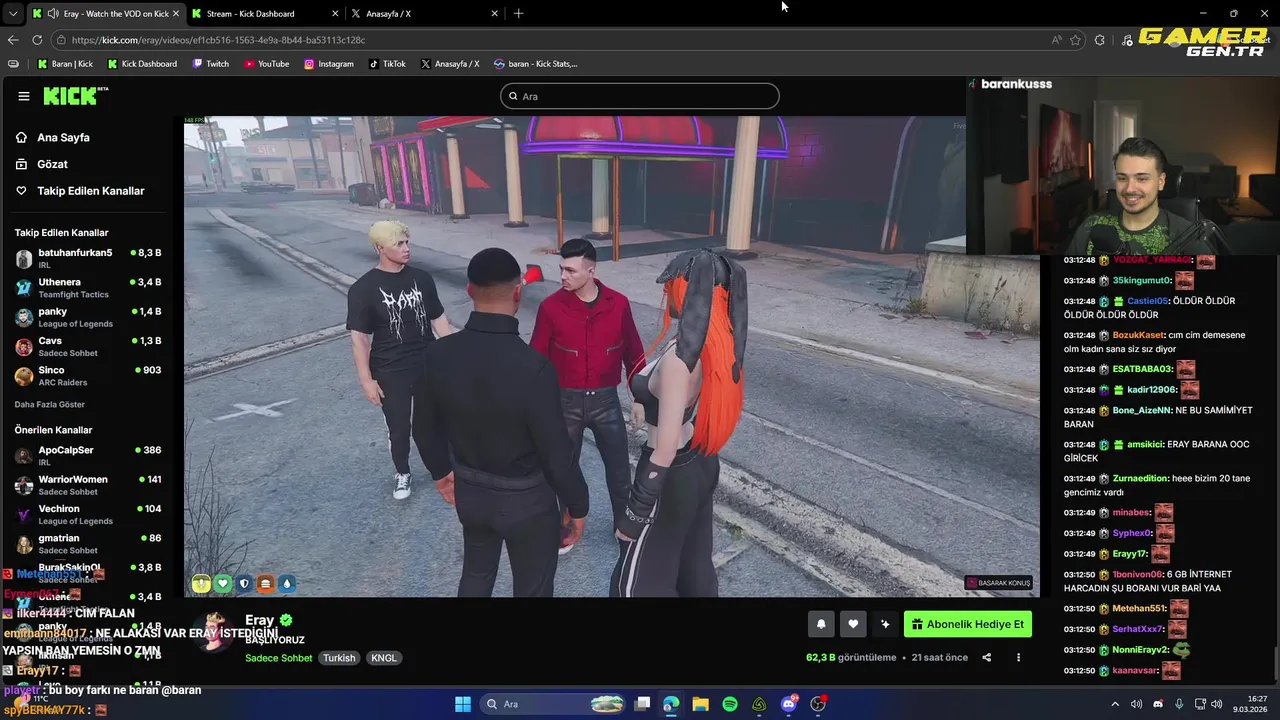
Task: Open Takip Edilen Kanallar sidebar item
Action: coord(80,191)
